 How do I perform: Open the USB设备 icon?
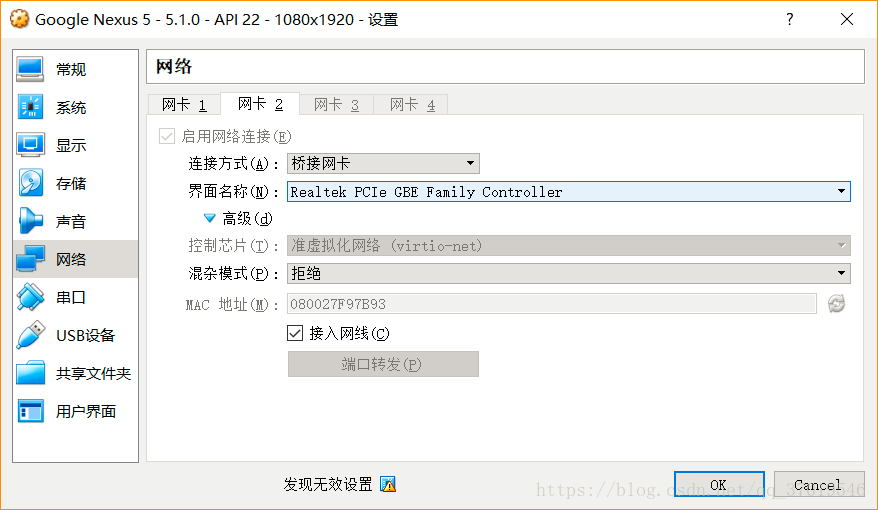(x=30, y=335)
